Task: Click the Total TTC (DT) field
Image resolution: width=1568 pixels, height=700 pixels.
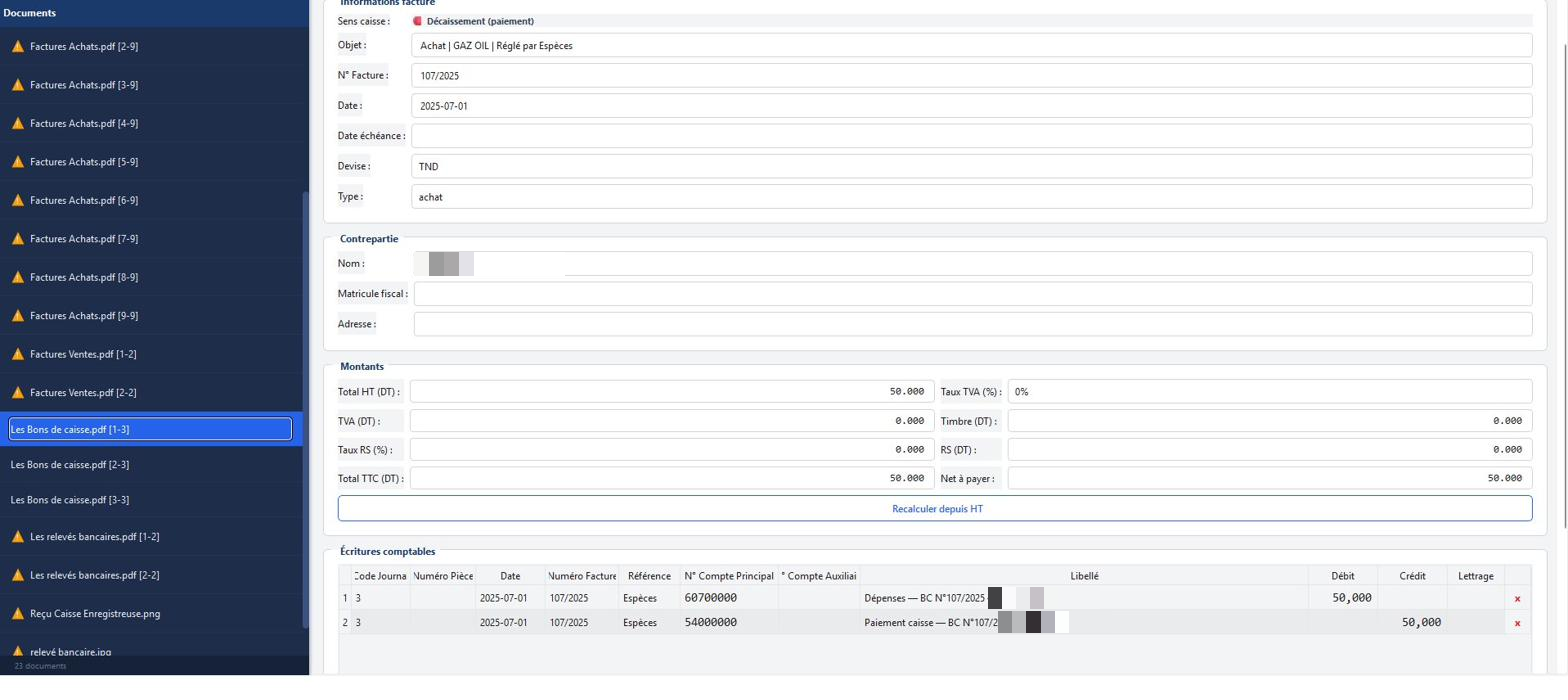Action: (671, 479)
